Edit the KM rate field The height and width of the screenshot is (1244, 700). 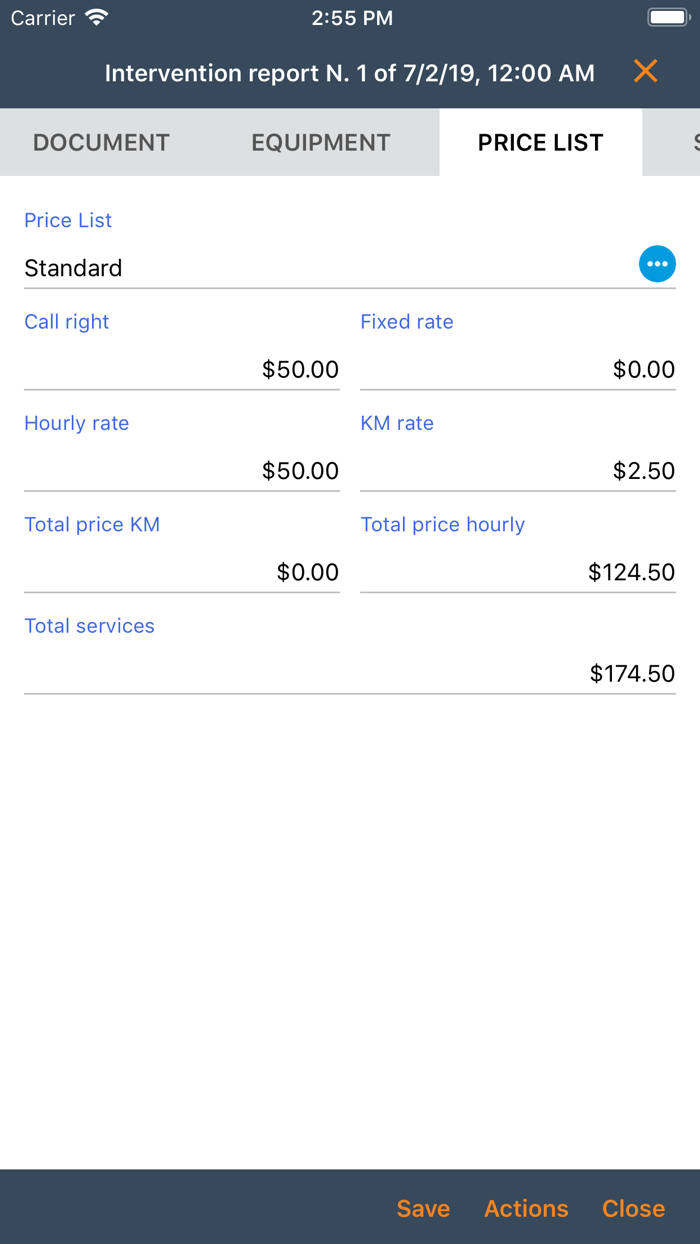(518, 470)
